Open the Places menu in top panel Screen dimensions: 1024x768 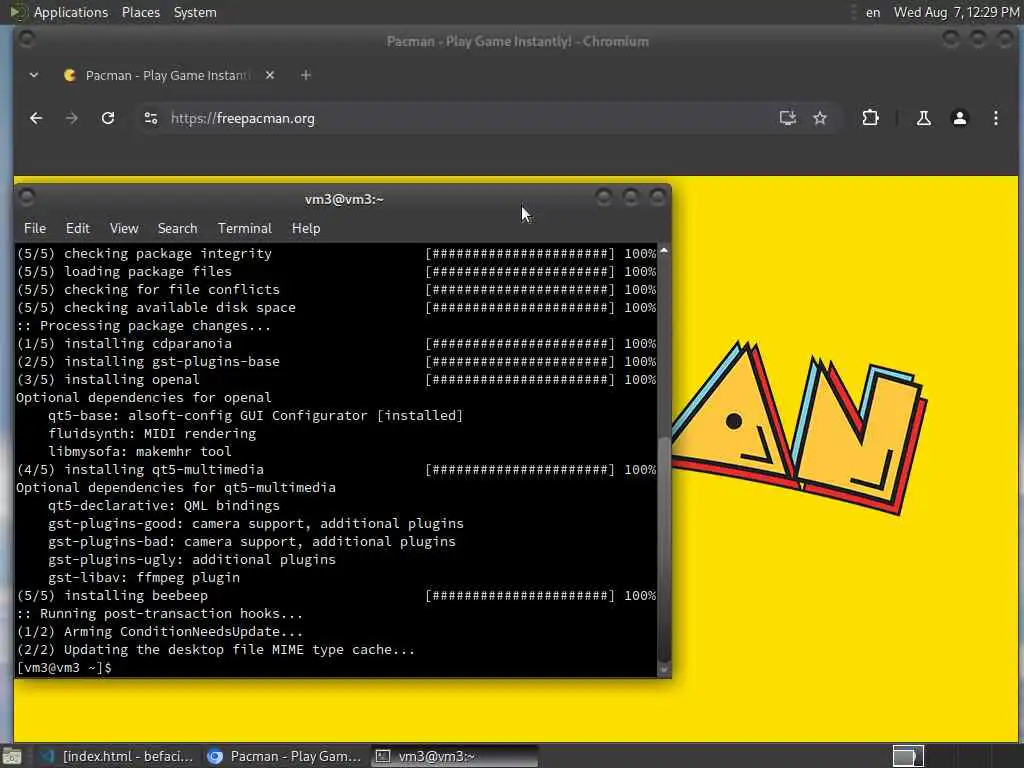(140, 12)
